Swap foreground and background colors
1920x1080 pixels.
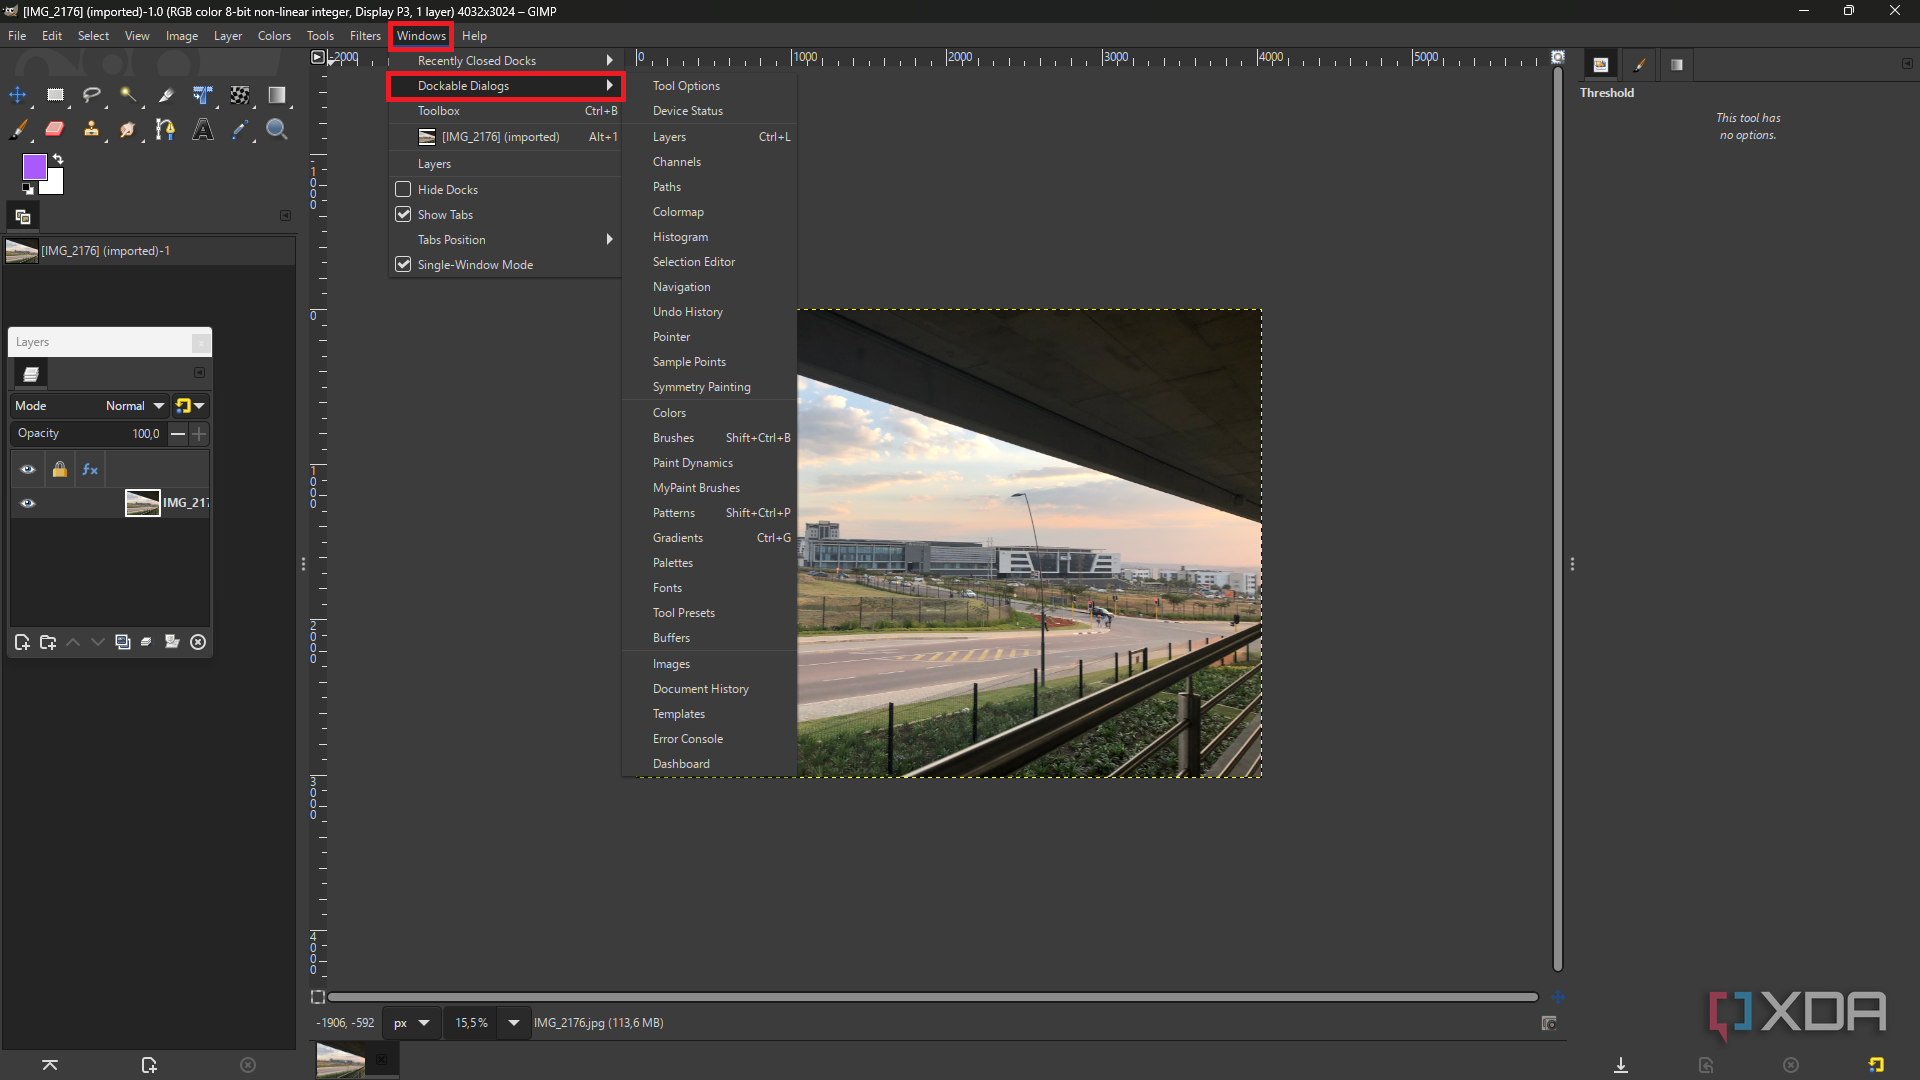(x=58, y=159)
